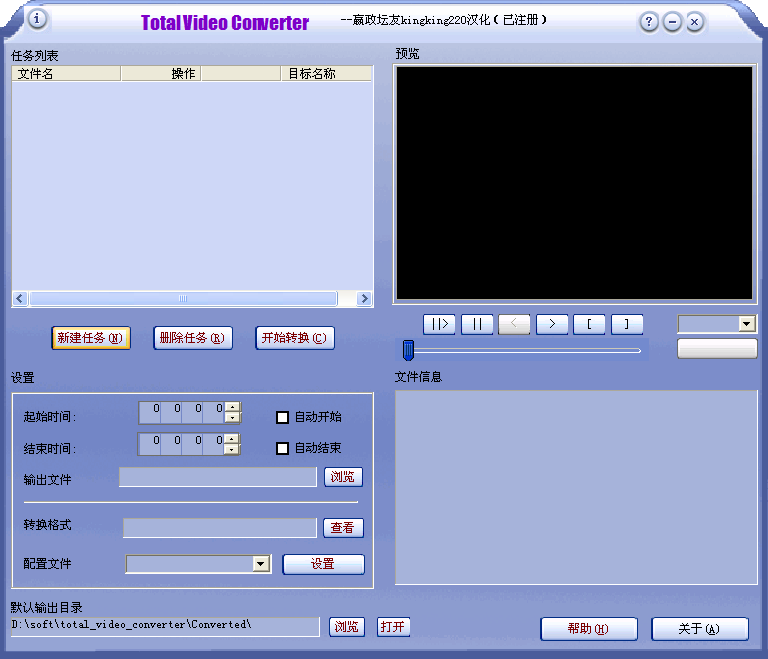Click the 转换格式 input field
Viewport: 768px width, 659px height.
(220, 528)
